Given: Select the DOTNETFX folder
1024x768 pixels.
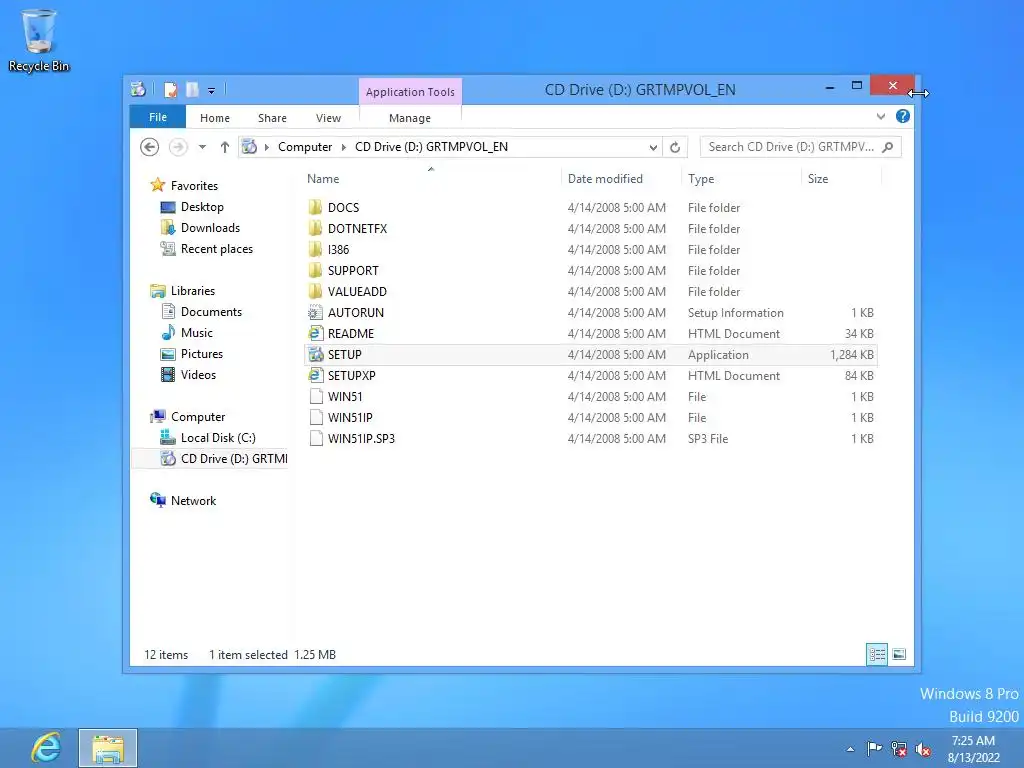Looking at the screenshot, I should 590,229.
